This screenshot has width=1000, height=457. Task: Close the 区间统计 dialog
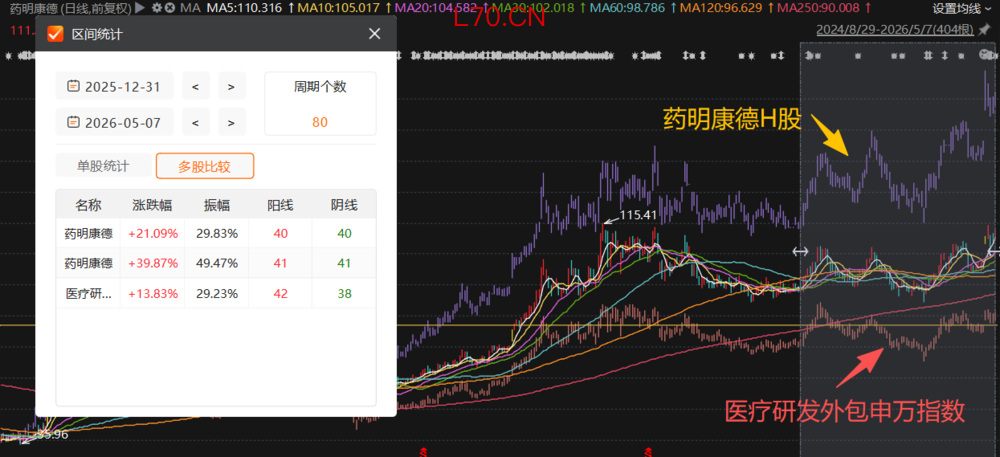click(x=374, y=34)
